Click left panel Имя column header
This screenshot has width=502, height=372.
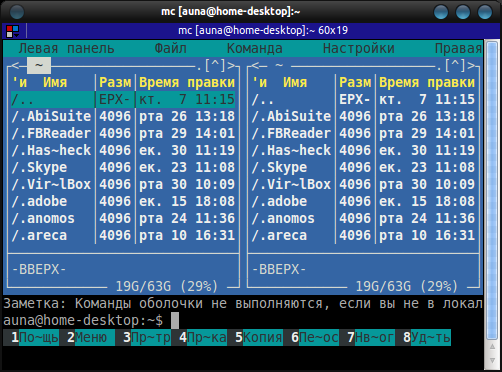(x=55, y=82)
